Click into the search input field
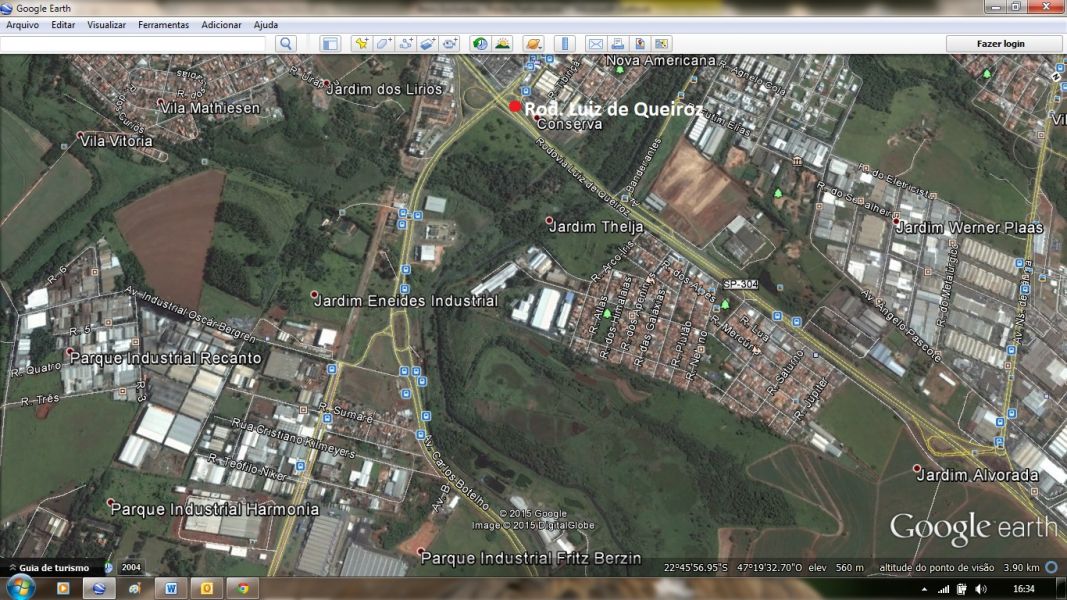 point(135,44)
